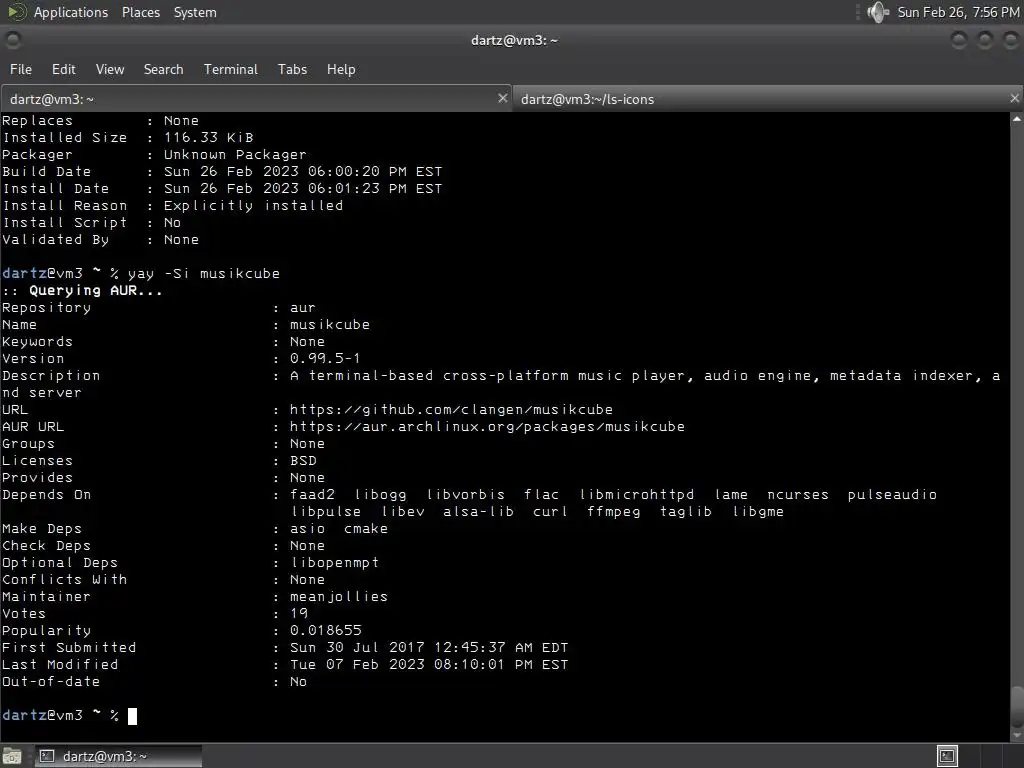The width and height of the screenshot is (1024, 768).
Task: Click the 'Explicitly installed' text
Action: [x=253, y=206]
